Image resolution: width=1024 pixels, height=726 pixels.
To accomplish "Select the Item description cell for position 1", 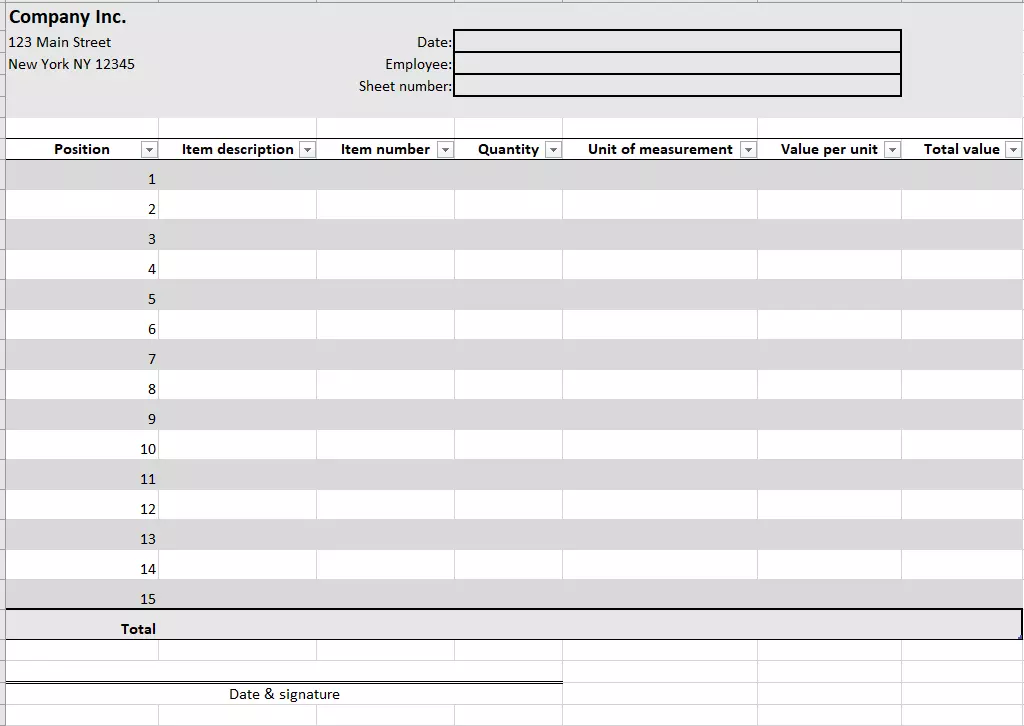I will tap(236, 178).
